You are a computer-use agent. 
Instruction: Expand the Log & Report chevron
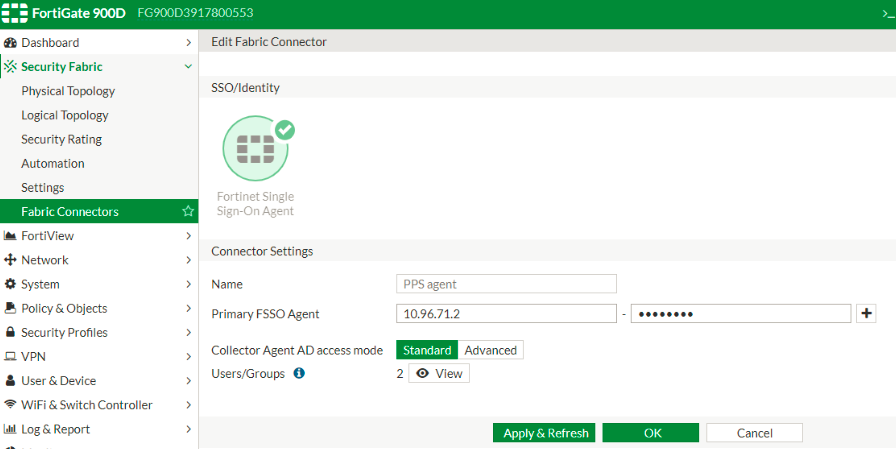189,428
